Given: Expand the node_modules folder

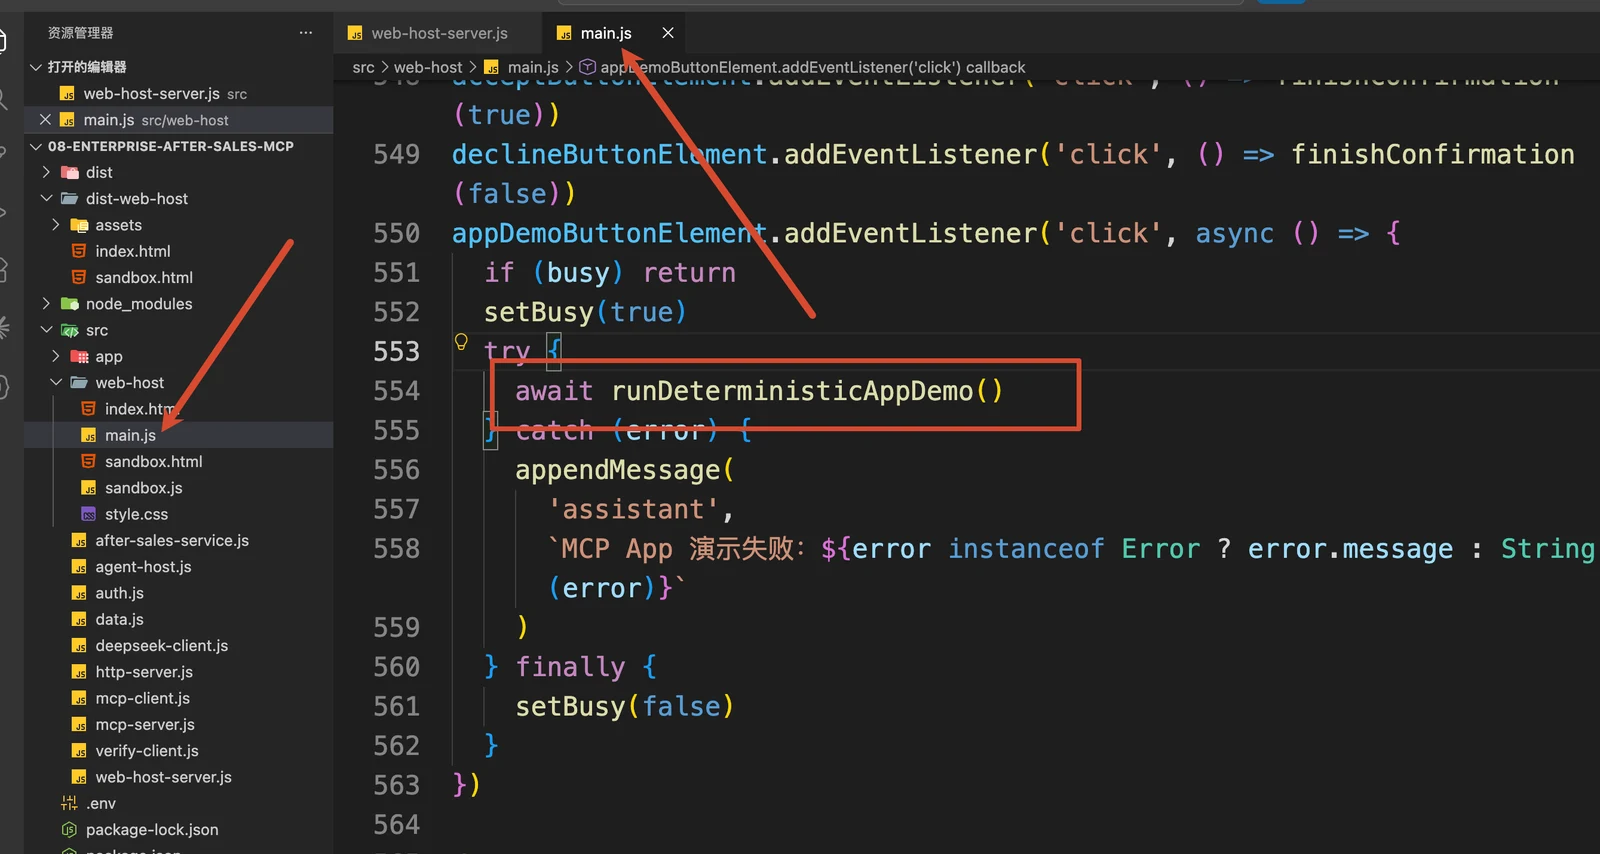Looking at the screenshot, I should coord(46,304).
